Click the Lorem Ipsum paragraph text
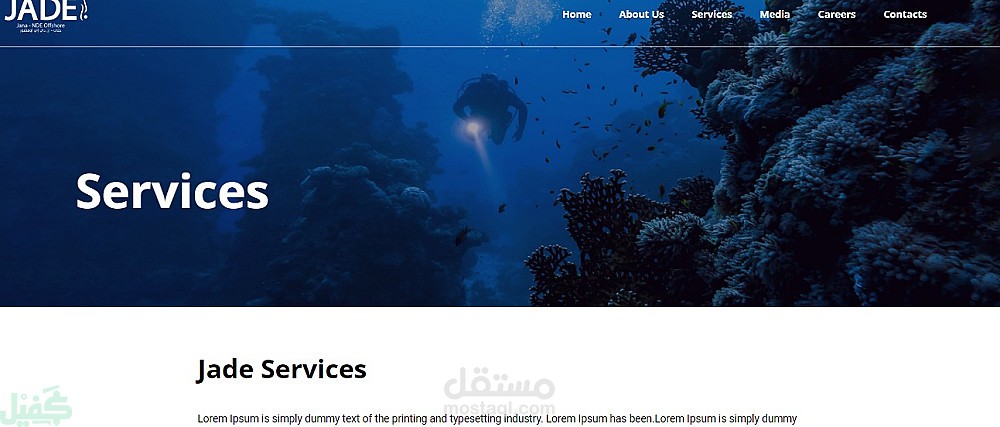 coord(497,419)
